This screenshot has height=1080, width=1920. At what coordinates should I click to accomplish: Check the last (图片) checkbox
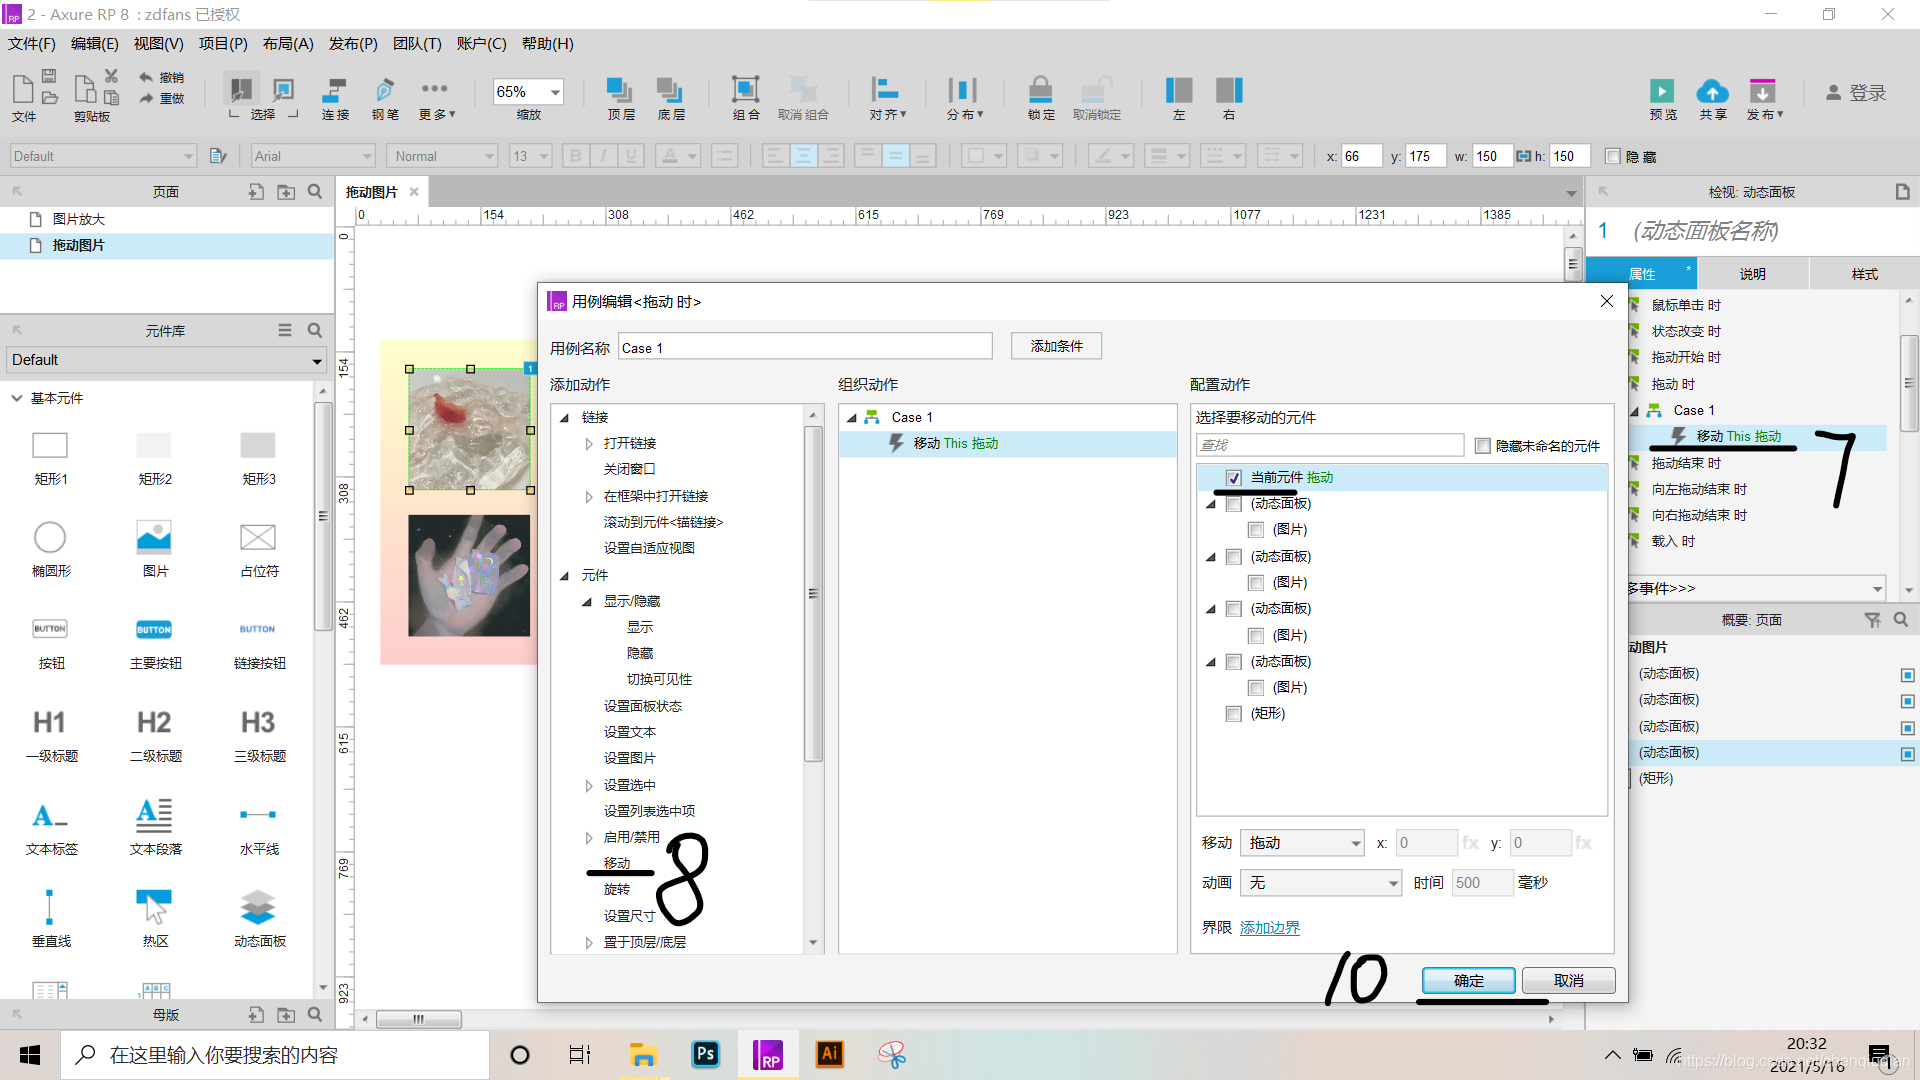click(x=1256, y=688)
